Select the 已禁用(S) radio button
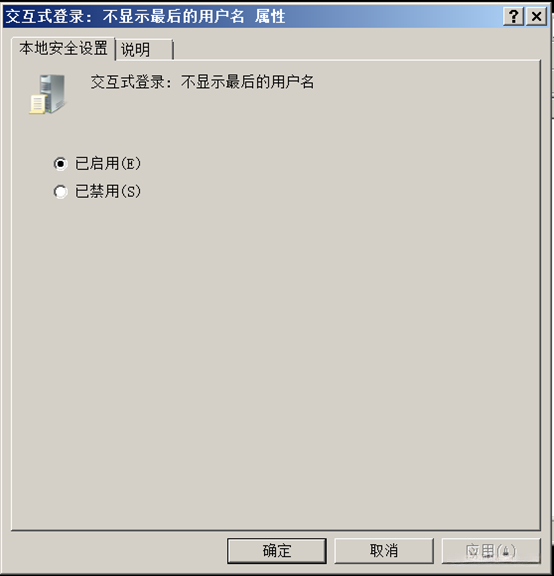554x576 pixels. [61, 191]
